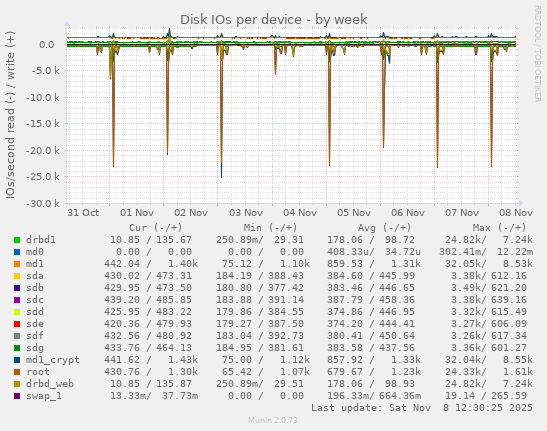The image size is (547, 431).
Task: Click the '02 Nov' x-axis label
Action: (x=191, y=213)
